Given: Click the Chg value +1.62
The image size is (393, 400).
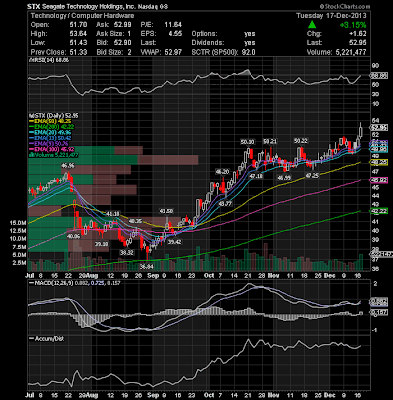Looking at the screenshot, I should point(358,34).
